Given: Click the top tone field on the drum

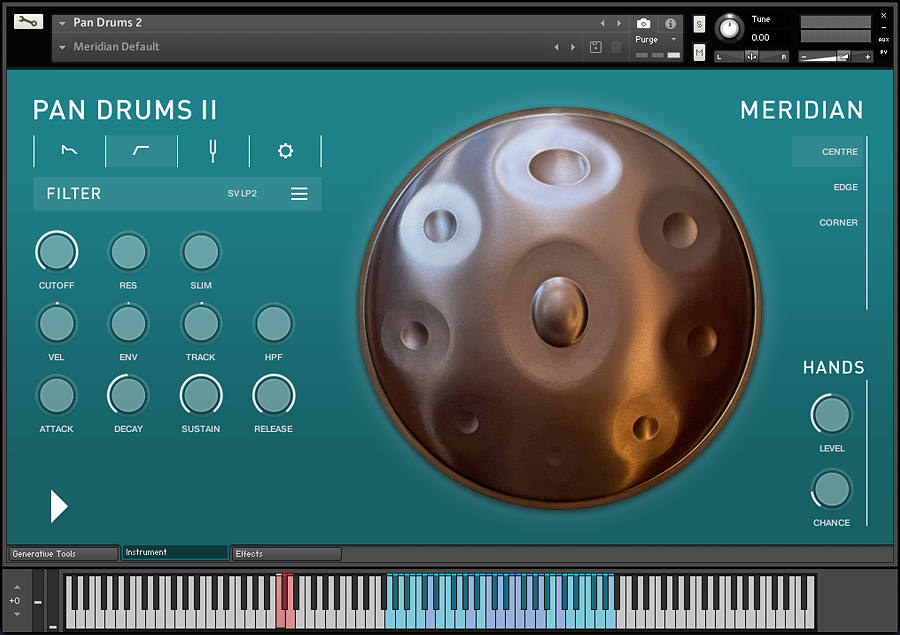Looking at the screenshot, I should 559,166.
